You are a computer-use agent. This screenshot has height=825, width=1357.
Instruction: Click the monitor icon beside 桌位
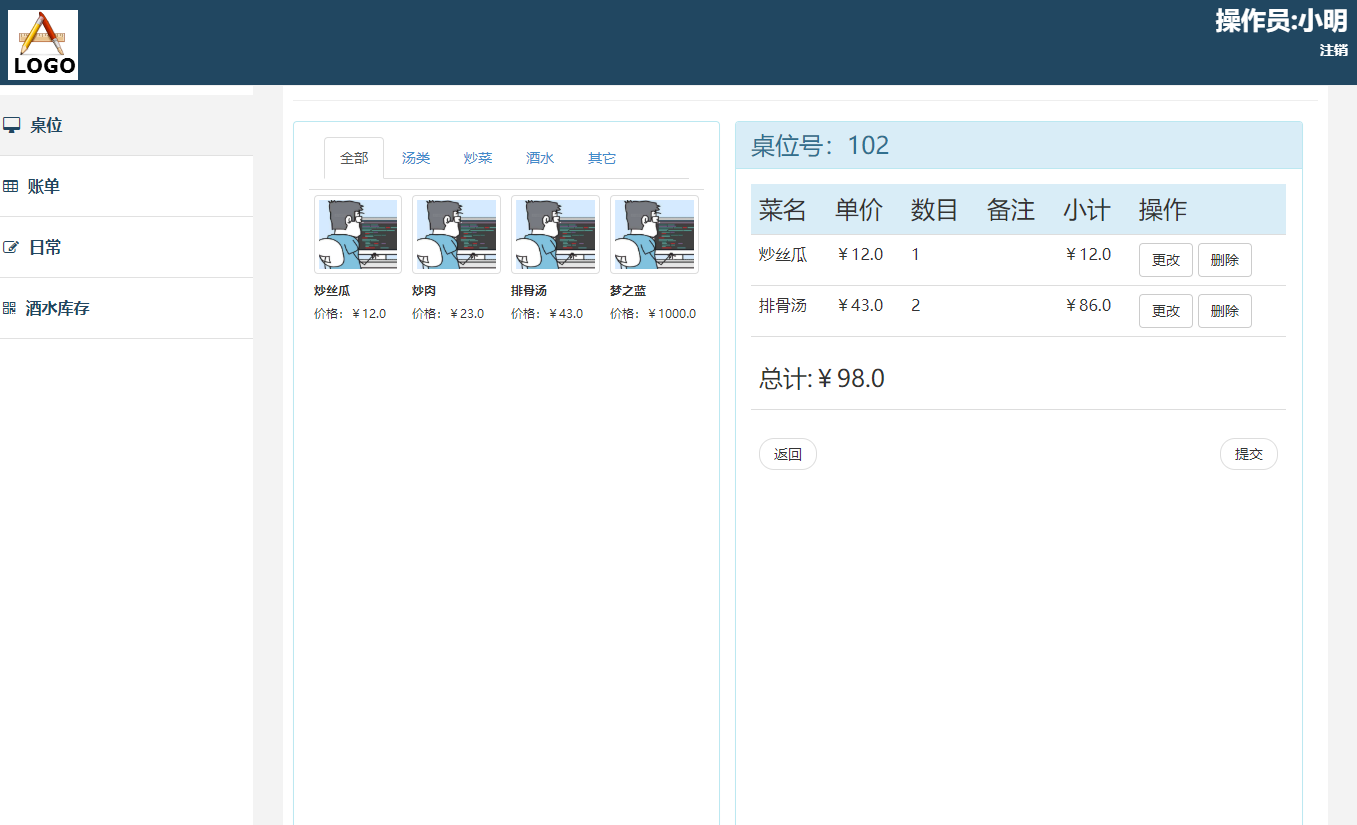pos(12,125)
